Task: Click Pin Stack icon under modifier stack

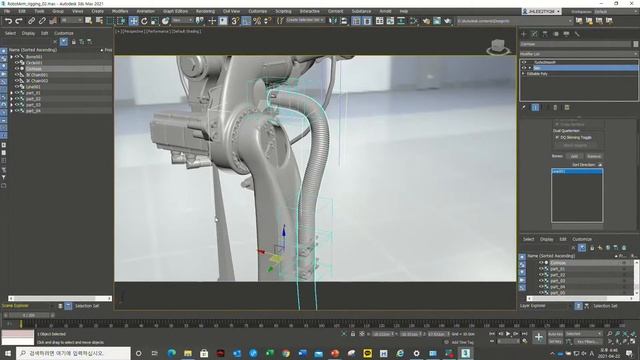Action: (x=524, y=108)
